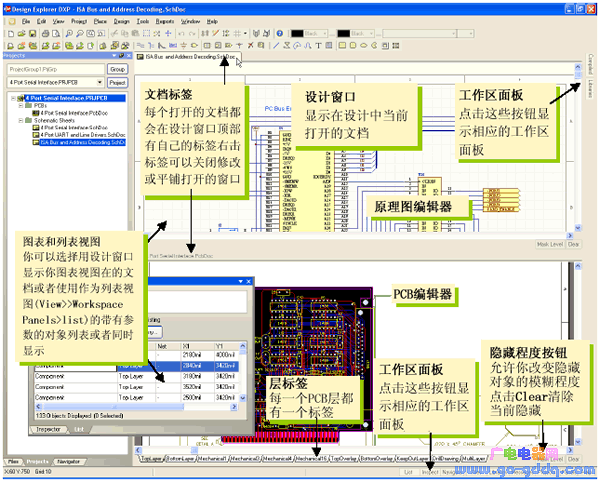Image resolution: width=600 pixels, height=482 pixels.
Task: Collapse the PCBs tree folder
Action: pyautogui.click(x=21, y=106)
